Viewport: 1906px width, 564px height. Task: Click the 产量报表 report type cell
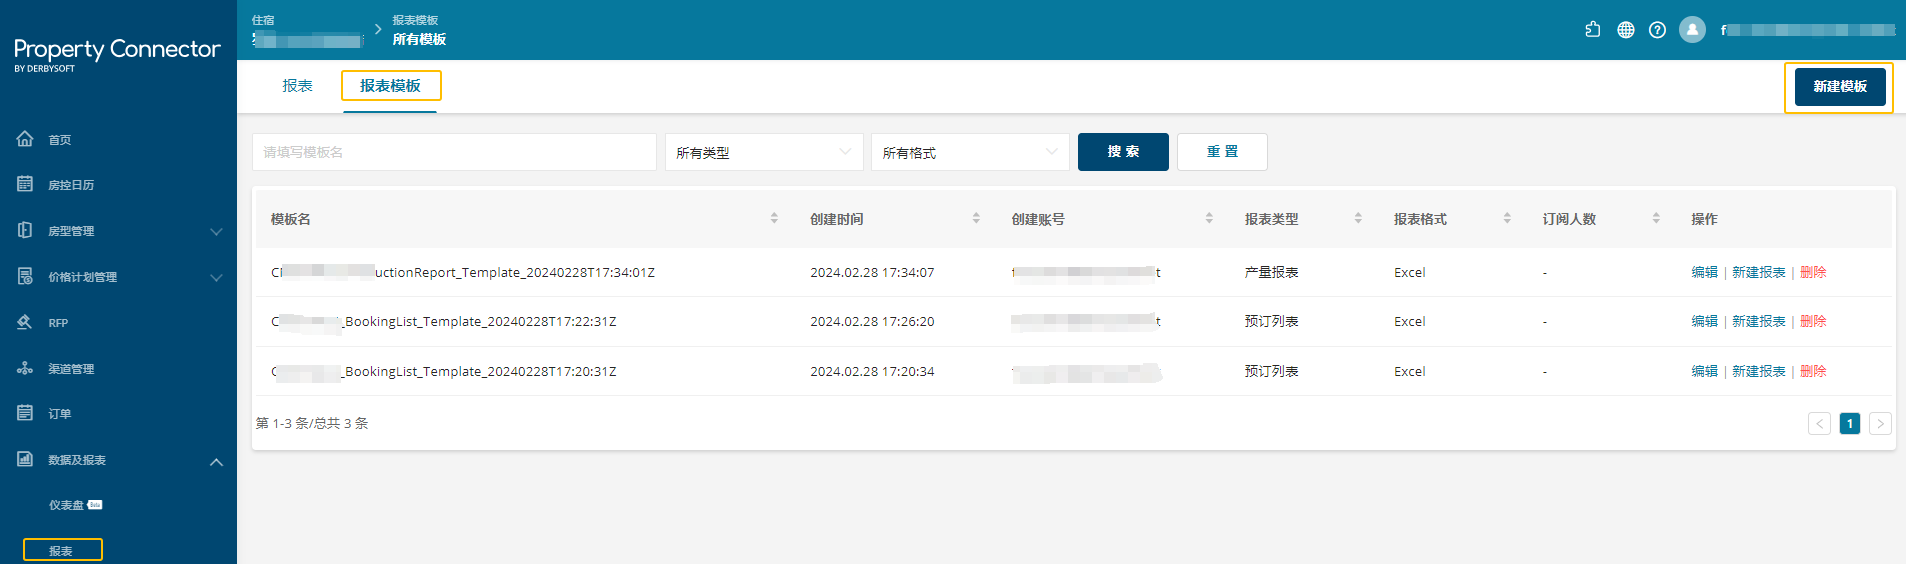pyautogui.click(x=1271, y=272)
